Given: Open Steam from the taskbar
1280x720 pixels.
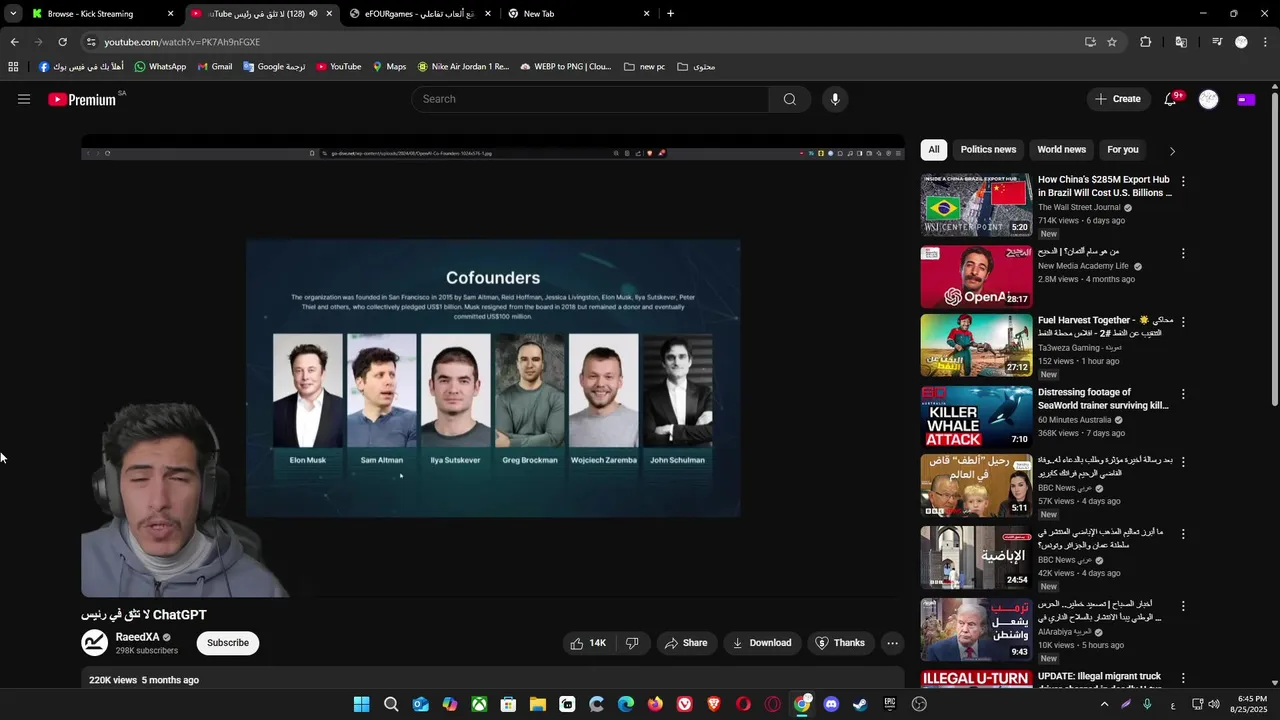Looking at the screenshot, I should pyautogui.click(x=860, y=704).
